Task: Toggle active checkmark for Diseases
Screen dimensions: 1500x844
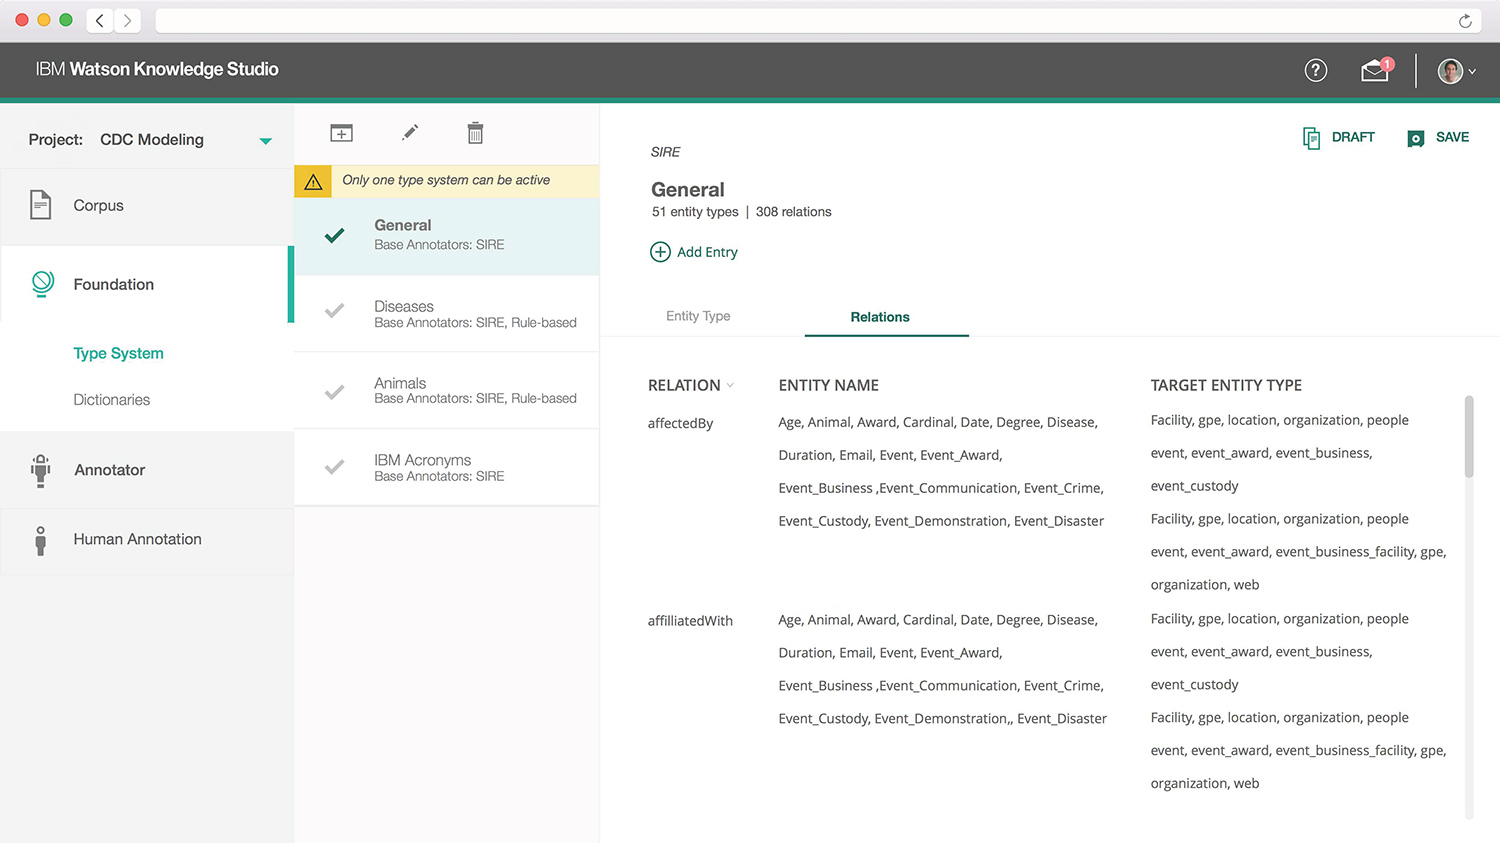Action: [x=335, y=311]
